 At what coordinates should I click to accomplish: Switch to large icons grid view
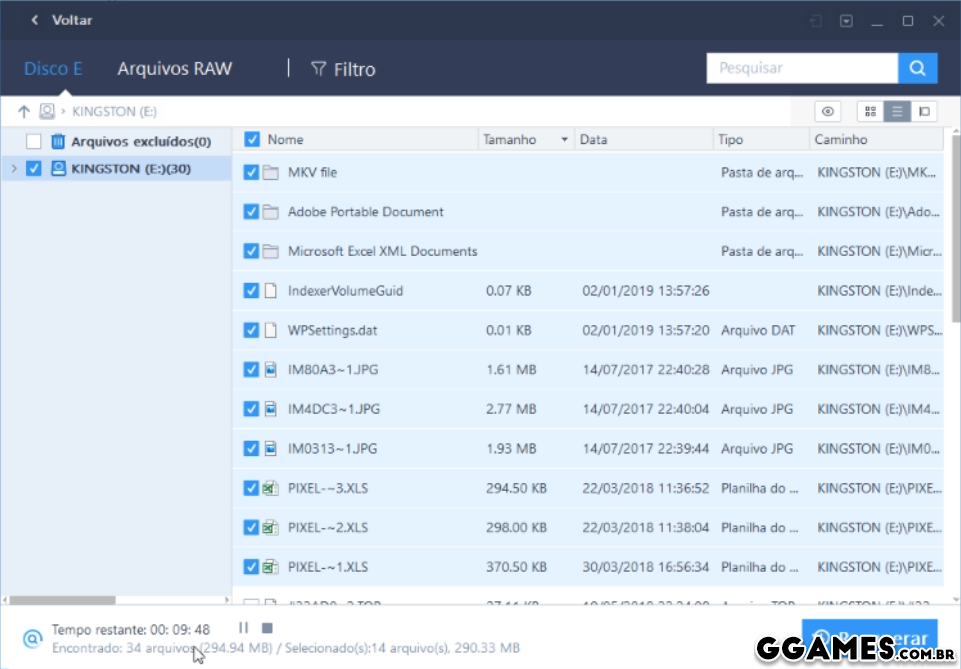point(870,111)
